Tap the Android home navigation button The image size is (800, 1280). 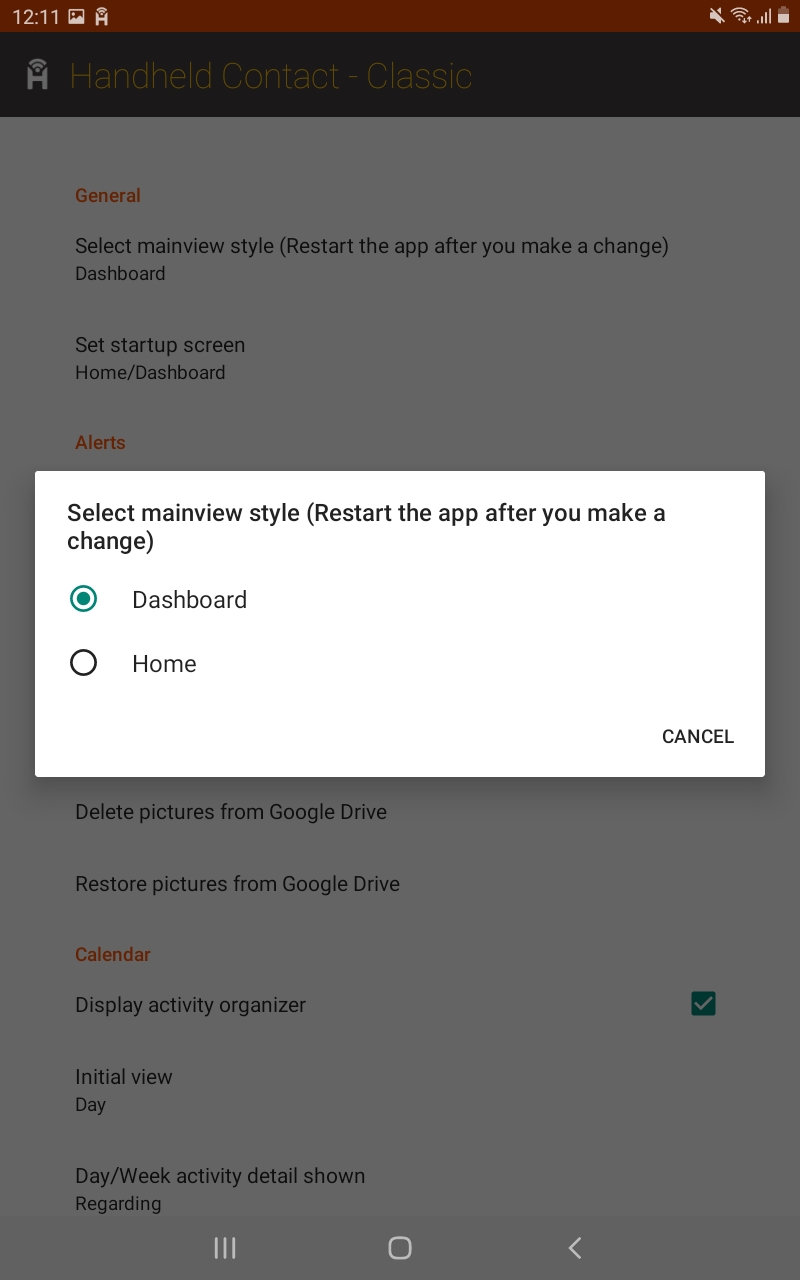[x=400, y=1247]
